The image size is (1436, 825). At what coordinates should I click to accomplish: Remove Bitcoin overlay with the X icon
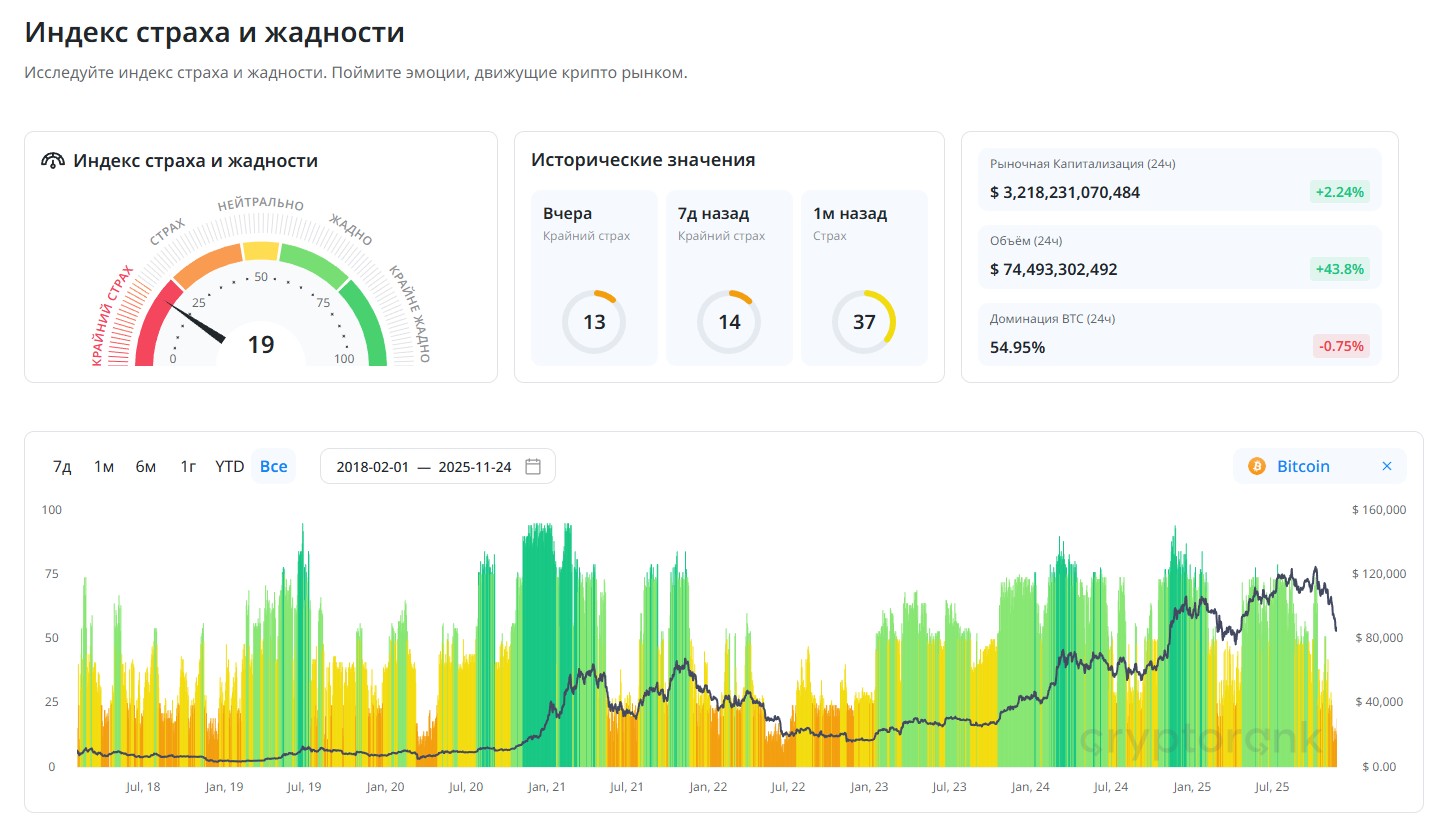(1386, 466)
